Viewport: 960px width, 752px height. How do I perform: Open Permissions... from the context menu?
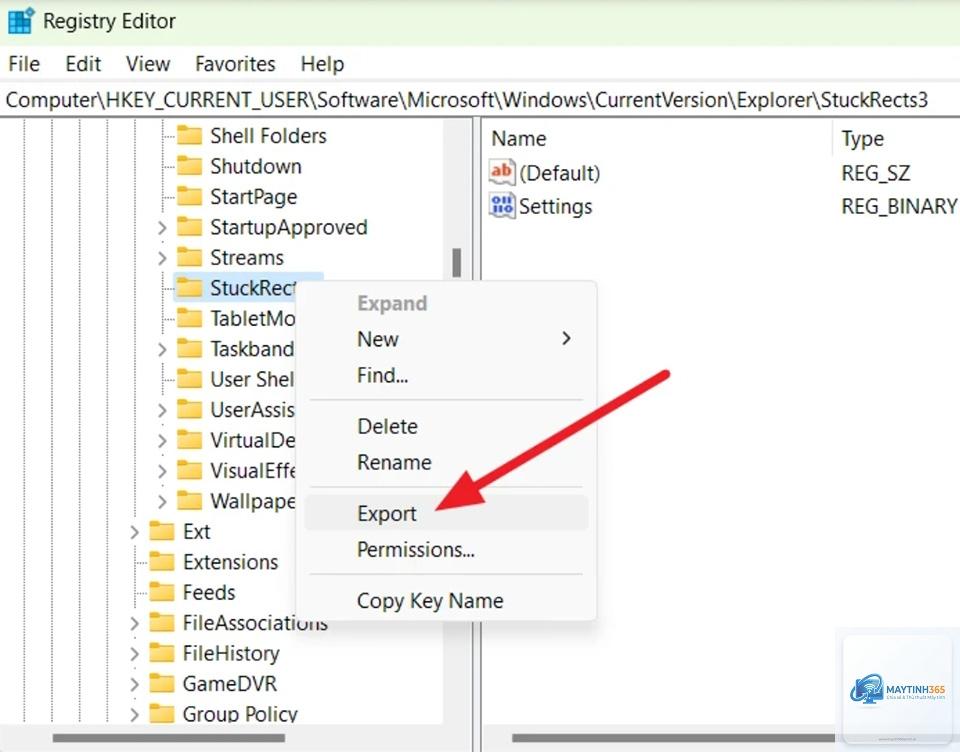point(446,549)
